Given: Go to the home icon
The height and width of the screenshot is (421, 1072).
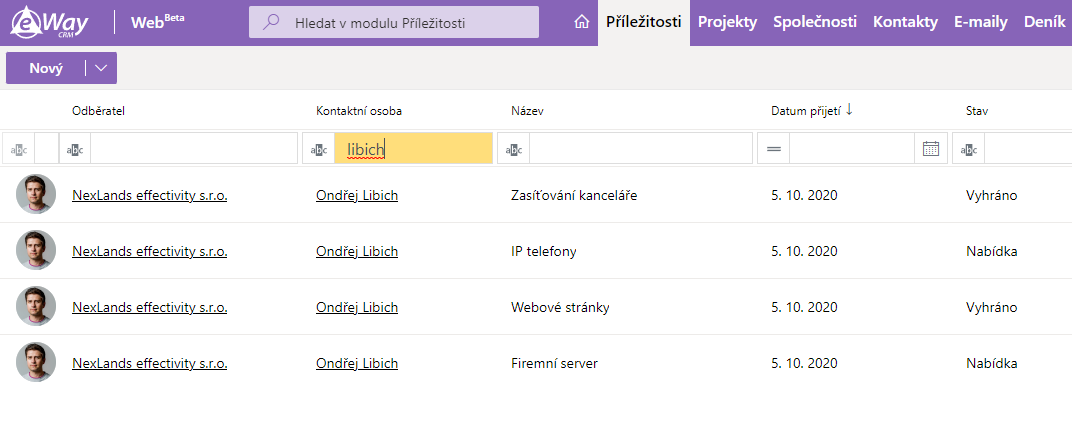Looking at the screenshot, I should click(x=582, y=23).
